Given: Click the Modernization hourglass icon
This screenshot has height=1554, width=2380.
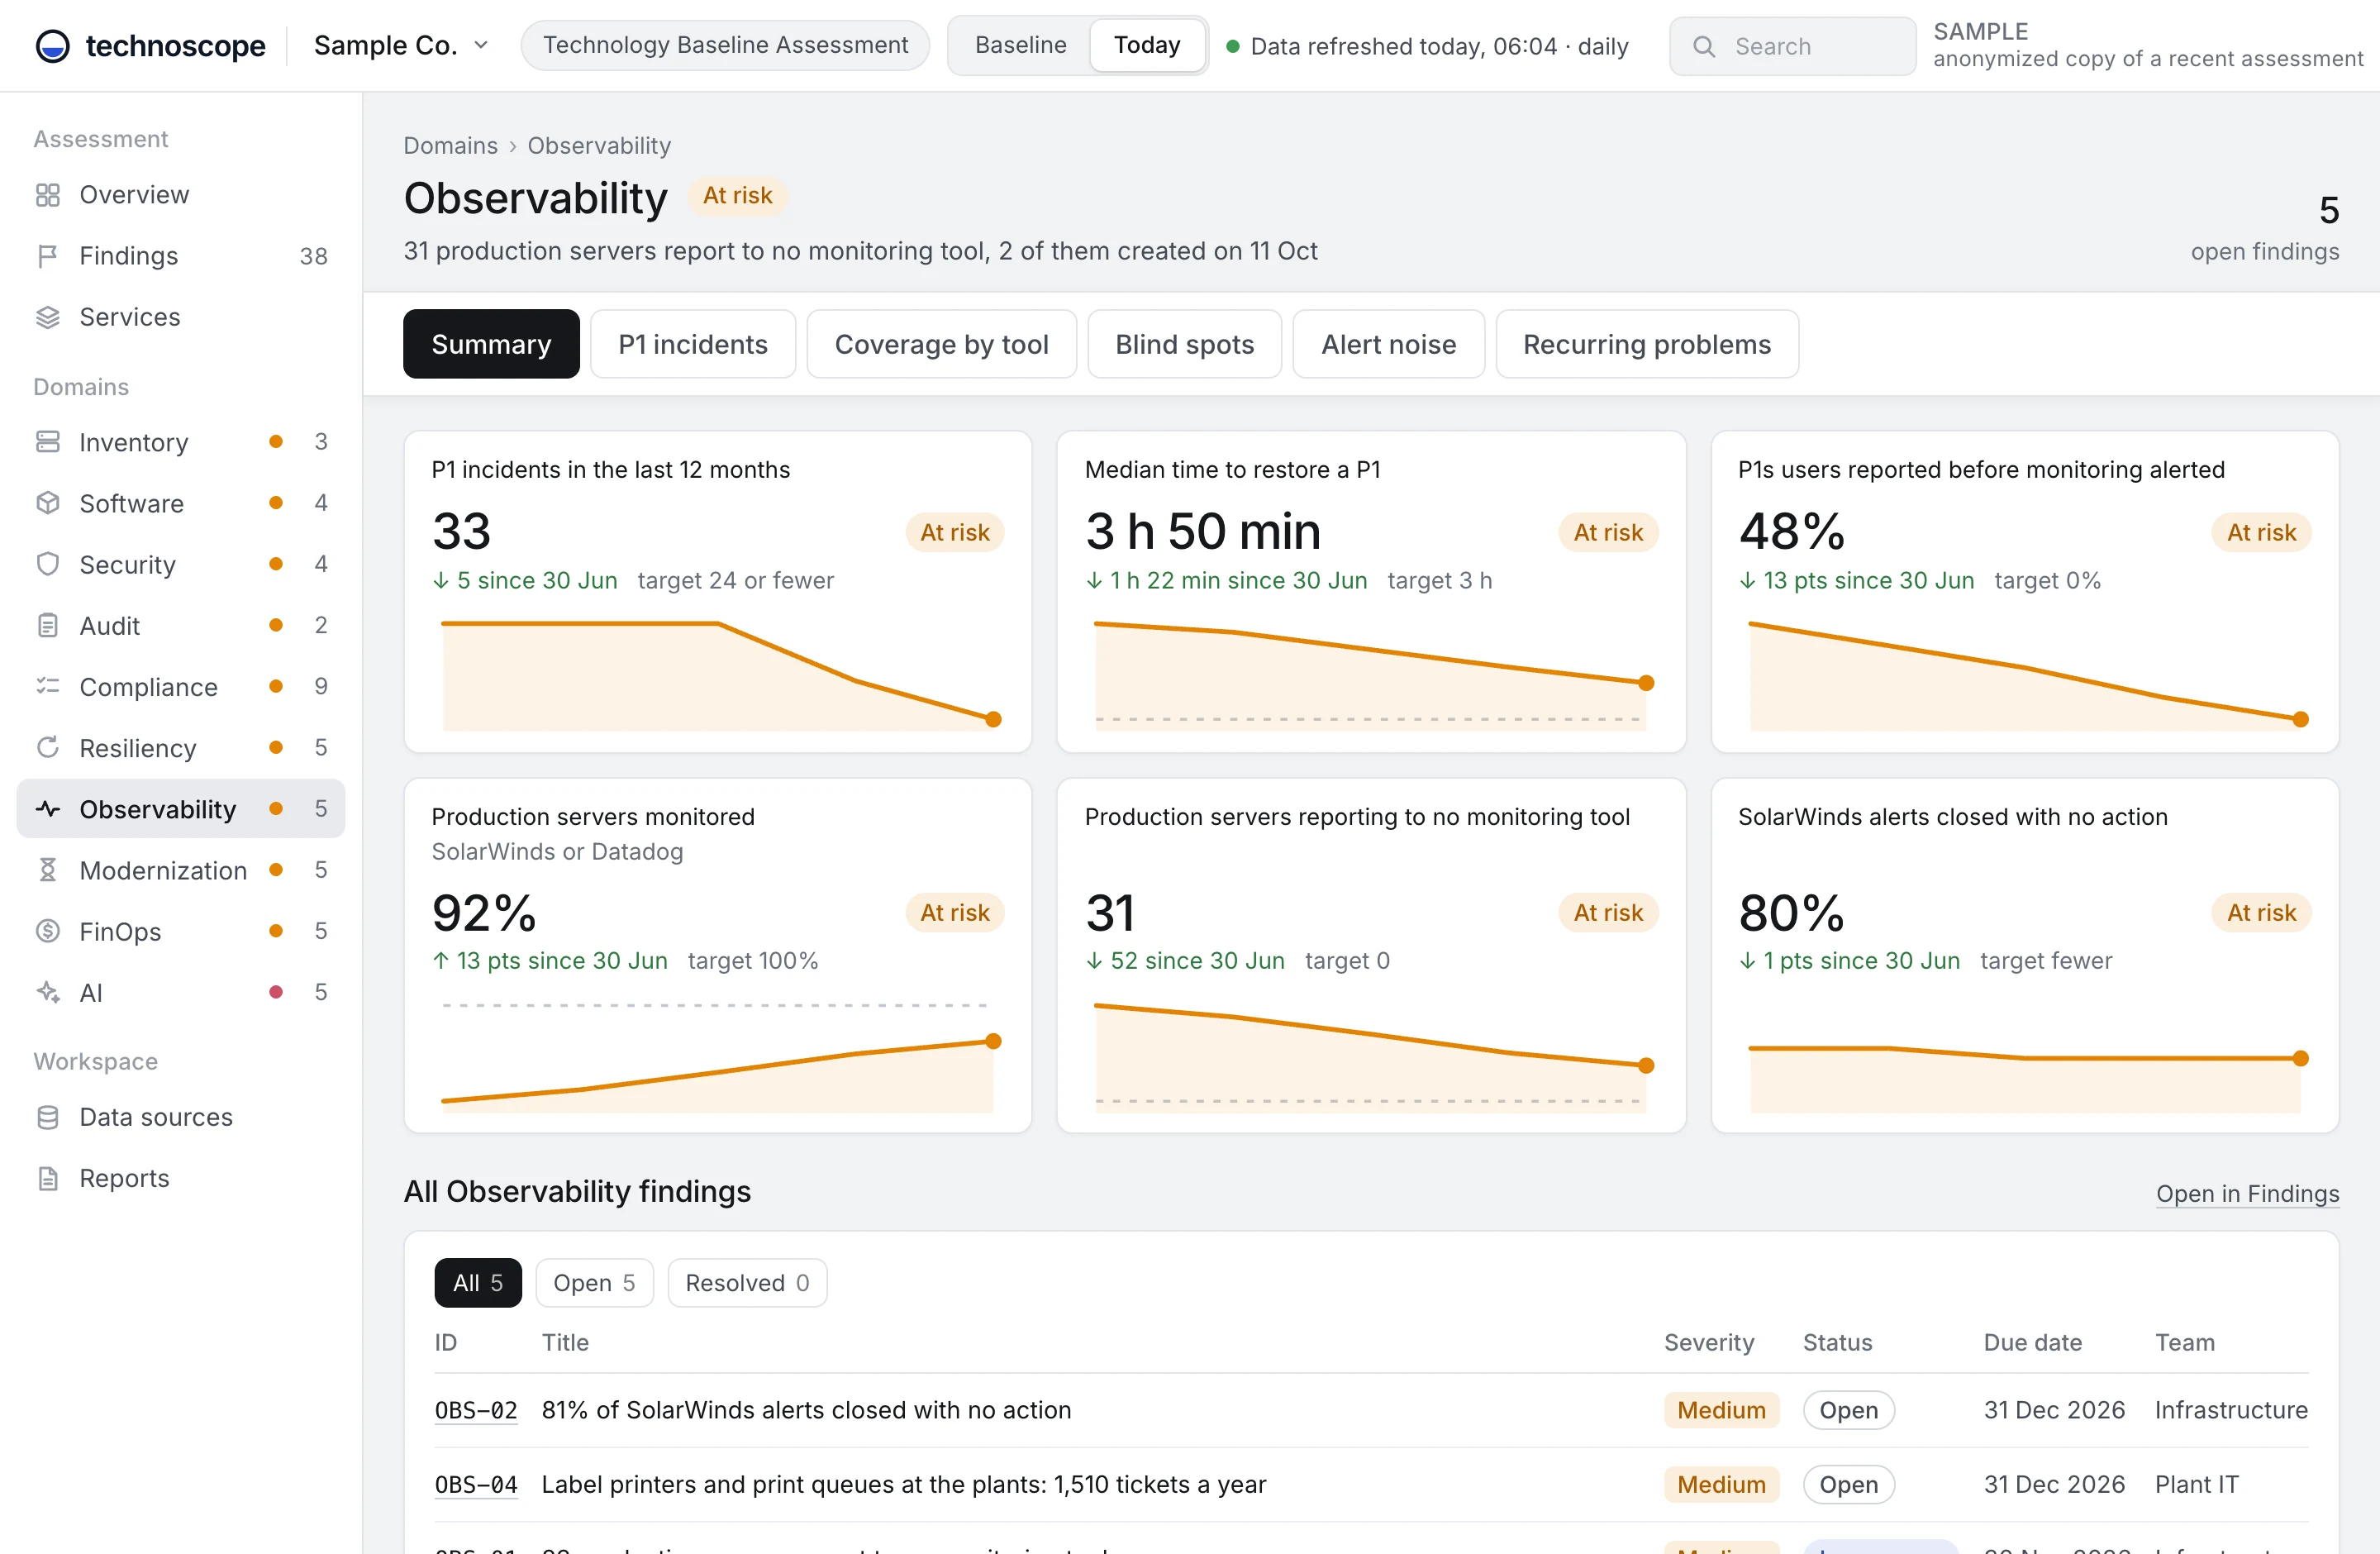Looking at the screenshot, I should pos(47,870).
